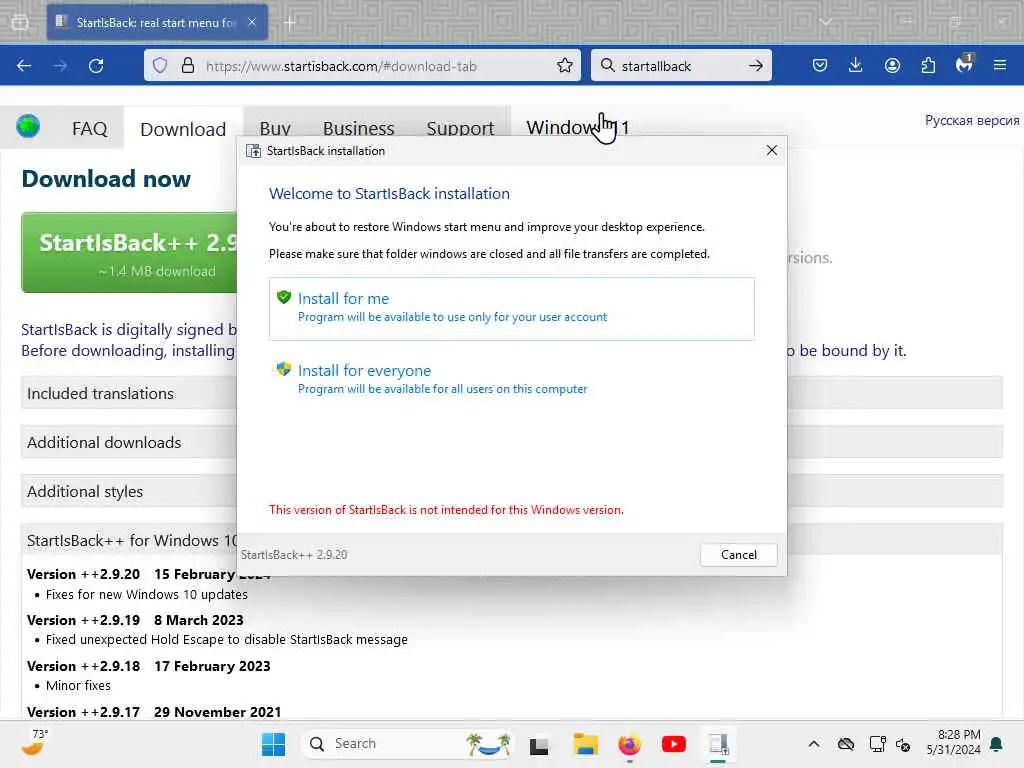The height and width of the screenshot is (768, 1024).
Task: Click 'Download now' heading
Action: click(106, 178)
